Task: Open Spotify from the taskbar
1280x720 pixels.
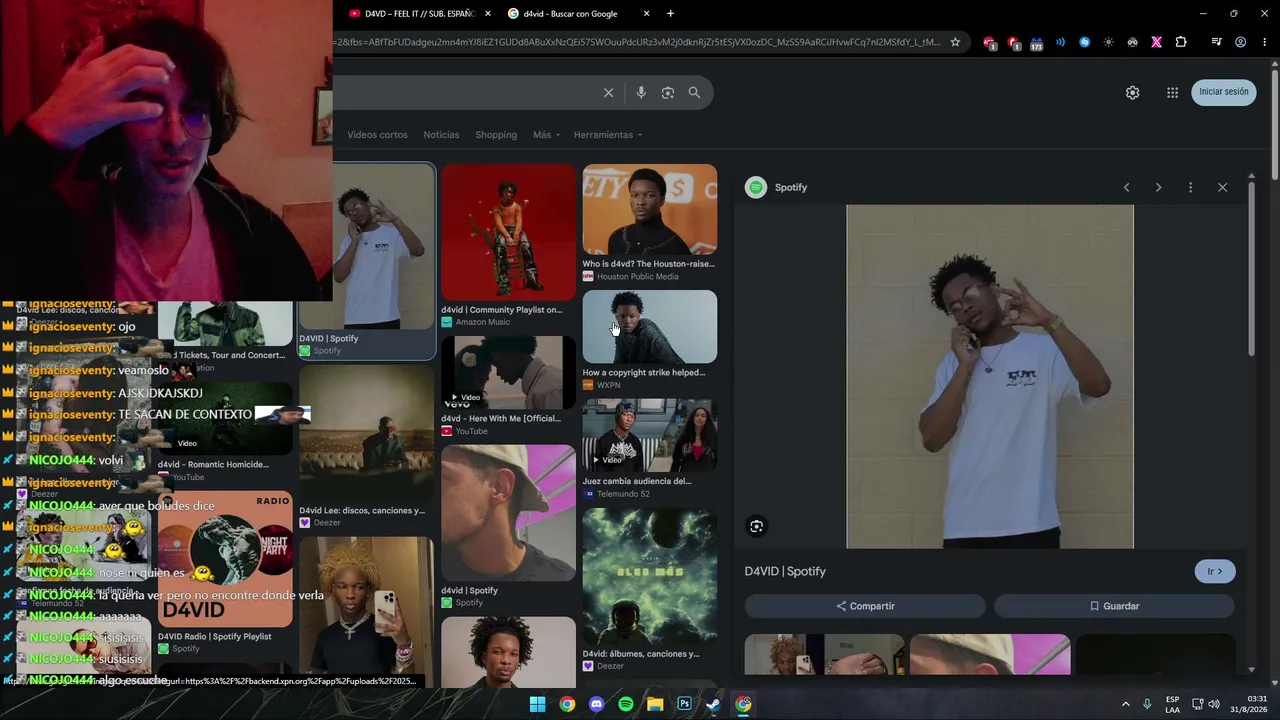Action: [626, 704]
